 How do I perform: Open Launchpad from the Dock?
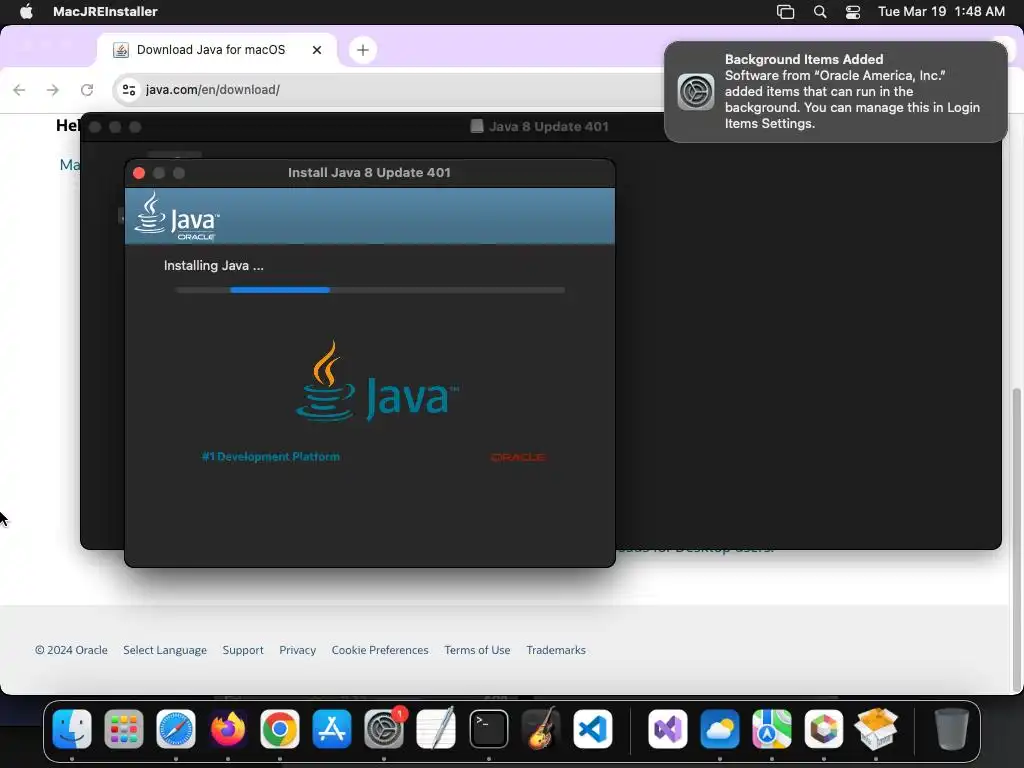[123, 729]
